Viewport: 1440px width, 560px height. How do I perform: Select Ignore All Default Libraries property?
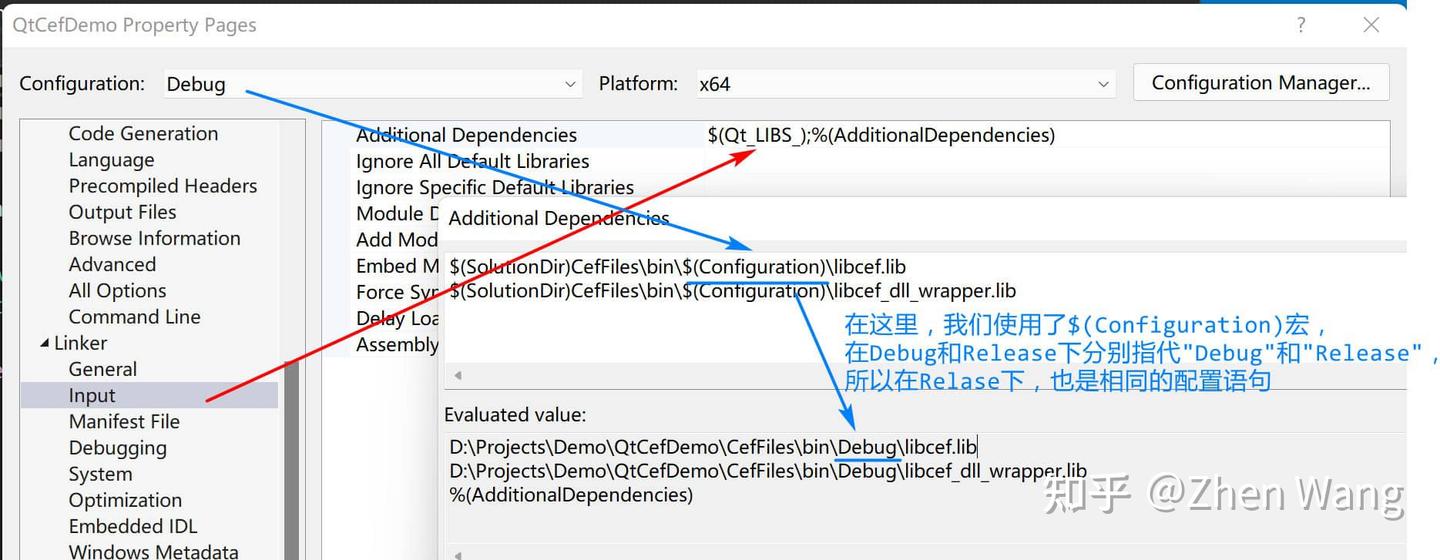(x=472, y=161)
